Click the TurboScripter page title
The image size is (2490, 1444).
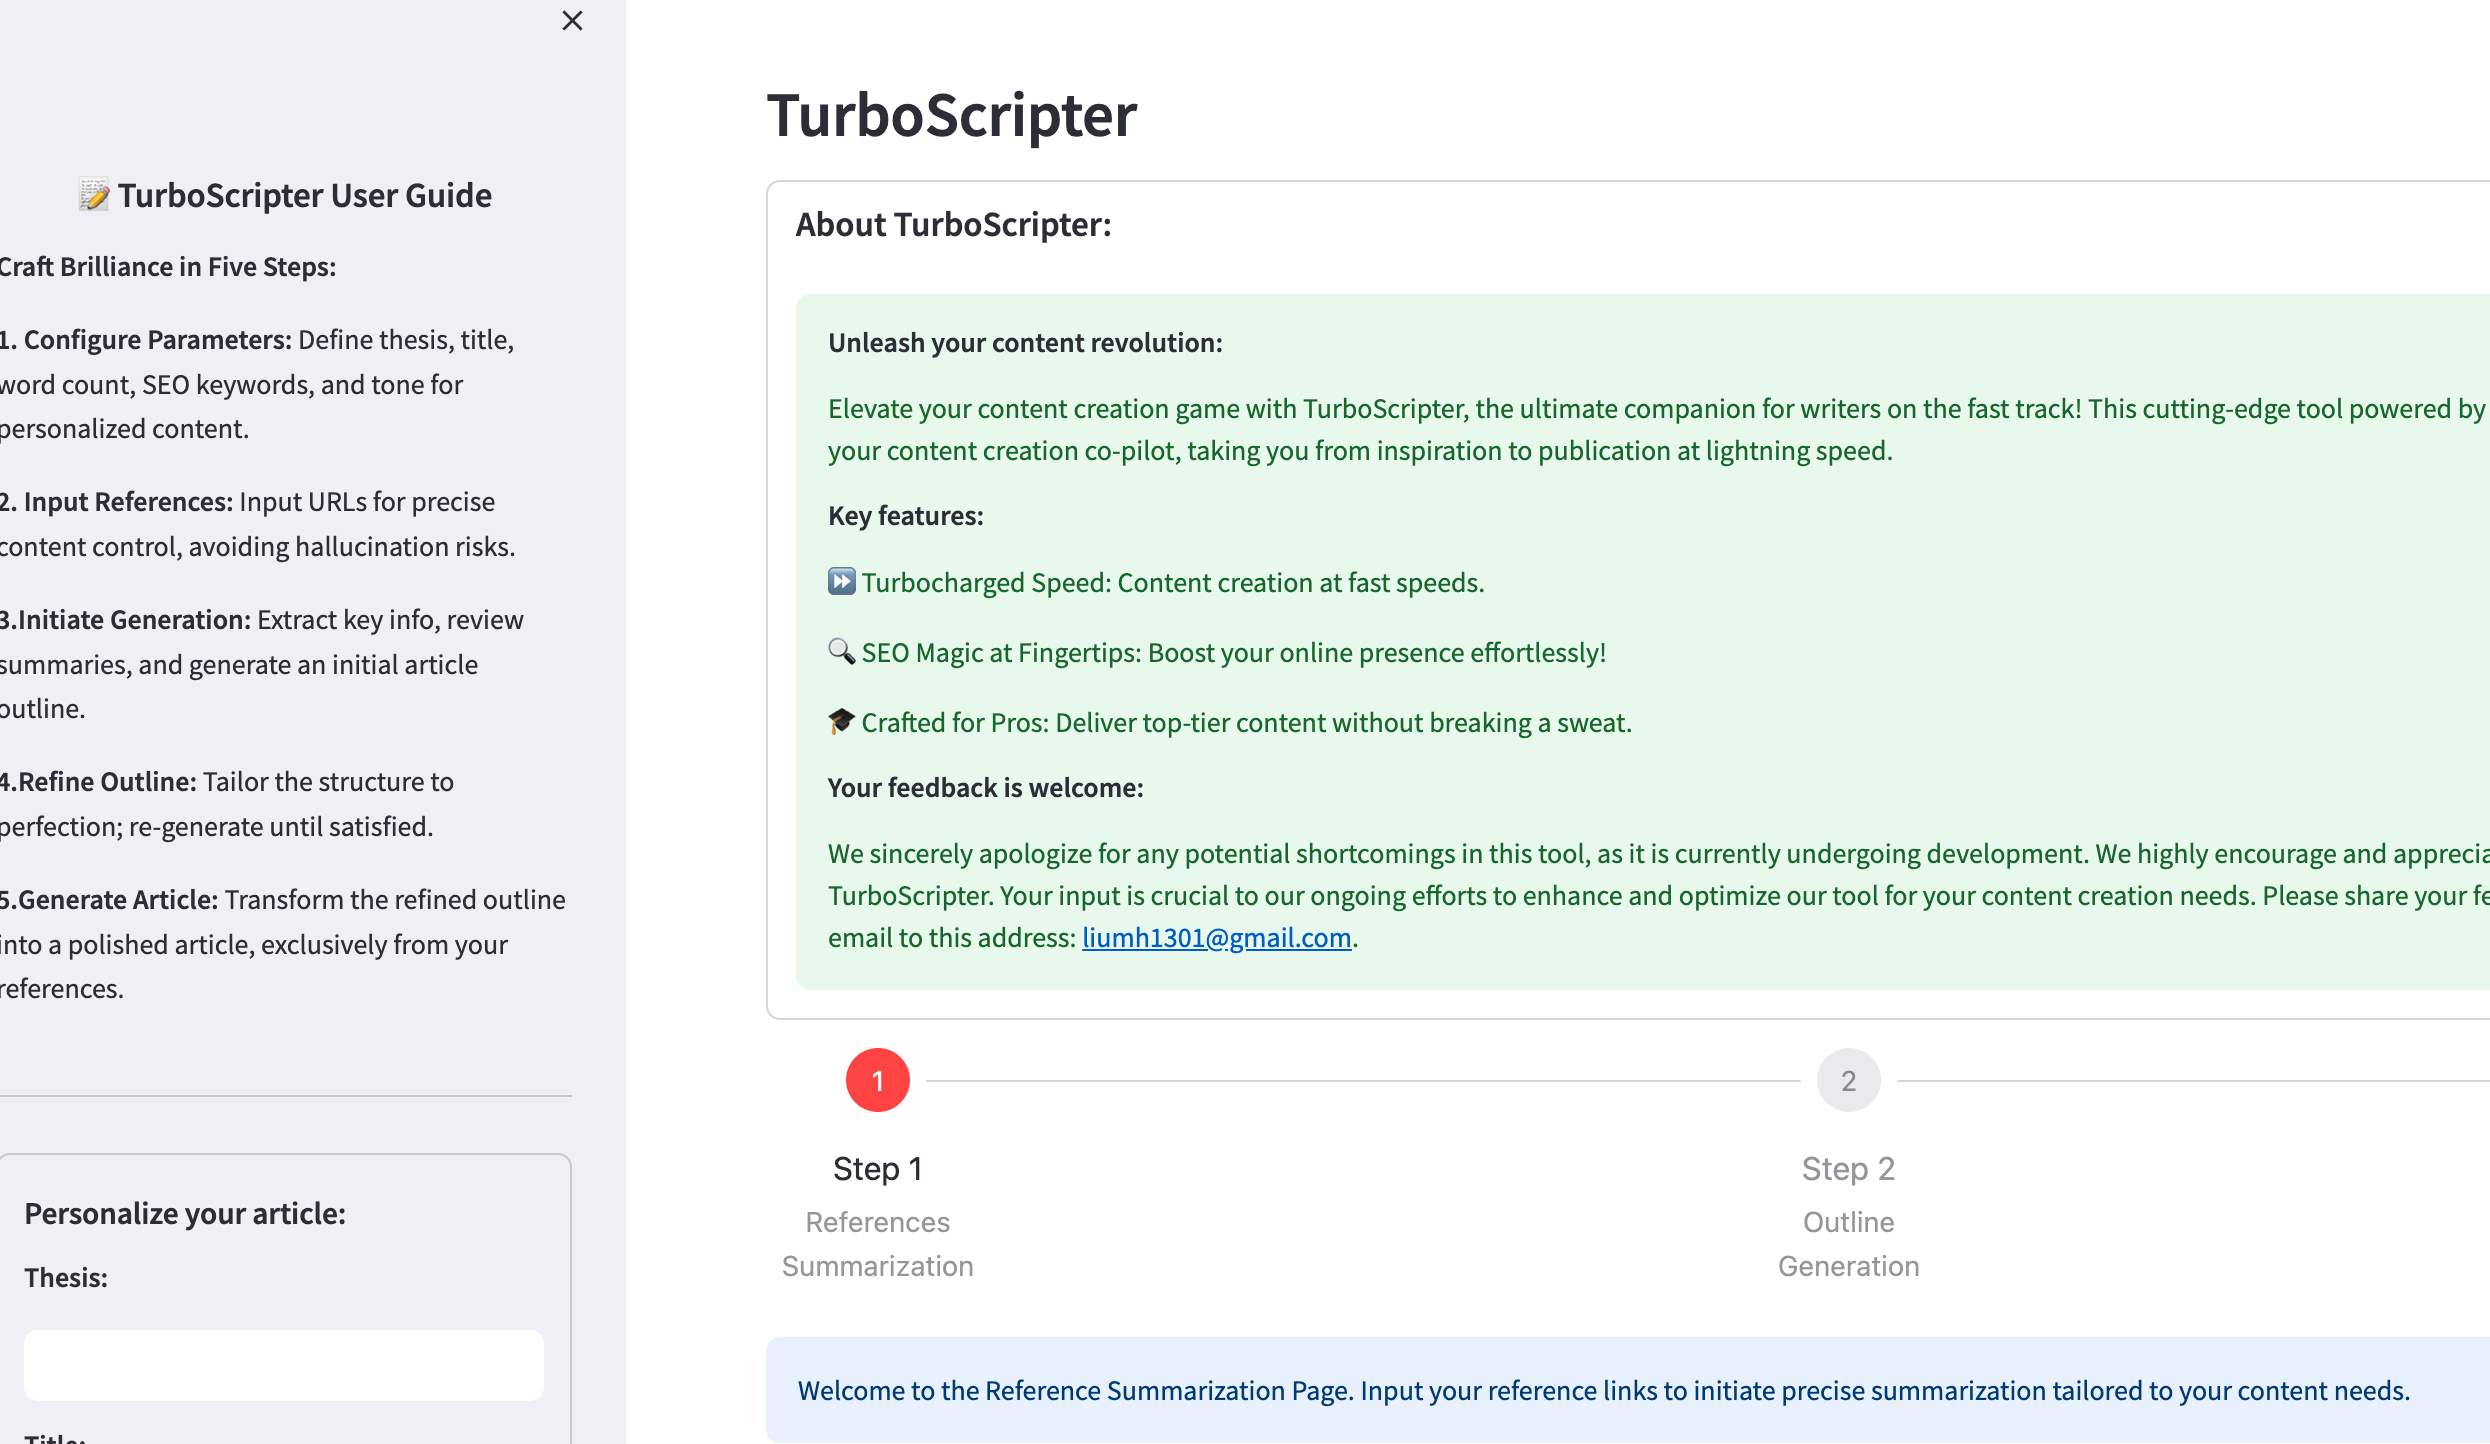point(950,115)
